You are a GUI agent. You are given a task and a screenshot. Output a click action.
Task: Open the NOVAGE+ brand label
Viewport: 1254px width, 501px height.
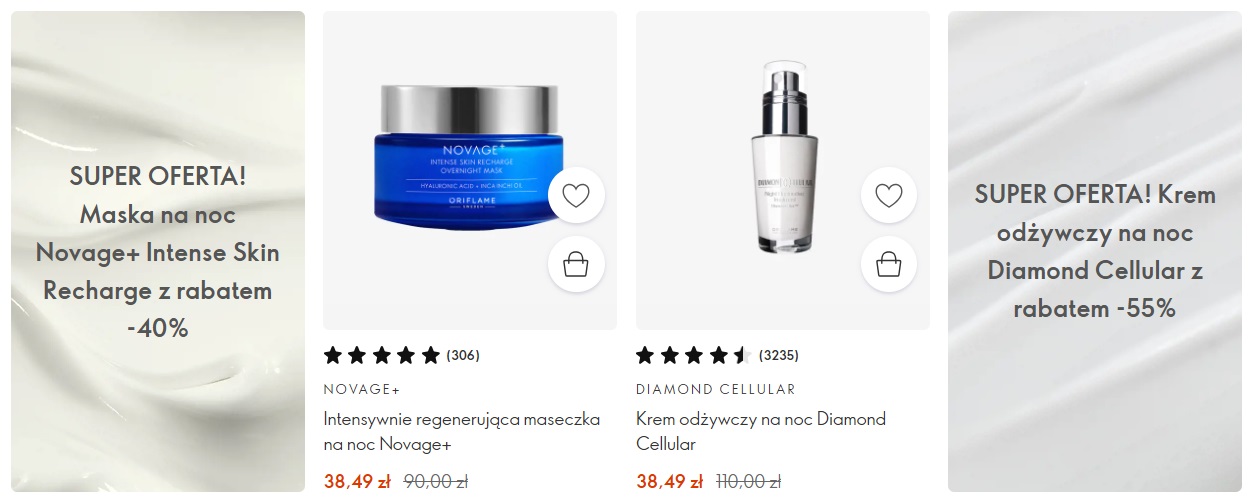pyautogui.click(x=362, y=389)
